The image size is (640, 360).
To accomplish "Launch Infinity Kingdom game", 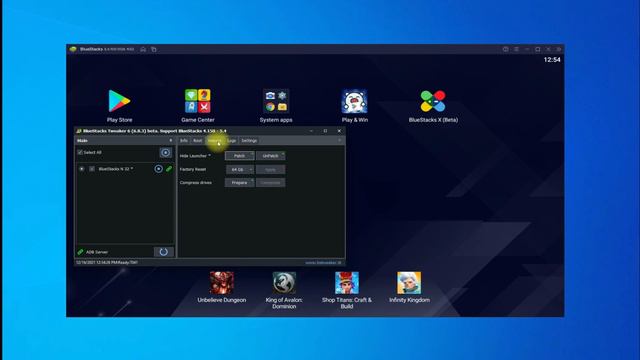I will [409, 282].
